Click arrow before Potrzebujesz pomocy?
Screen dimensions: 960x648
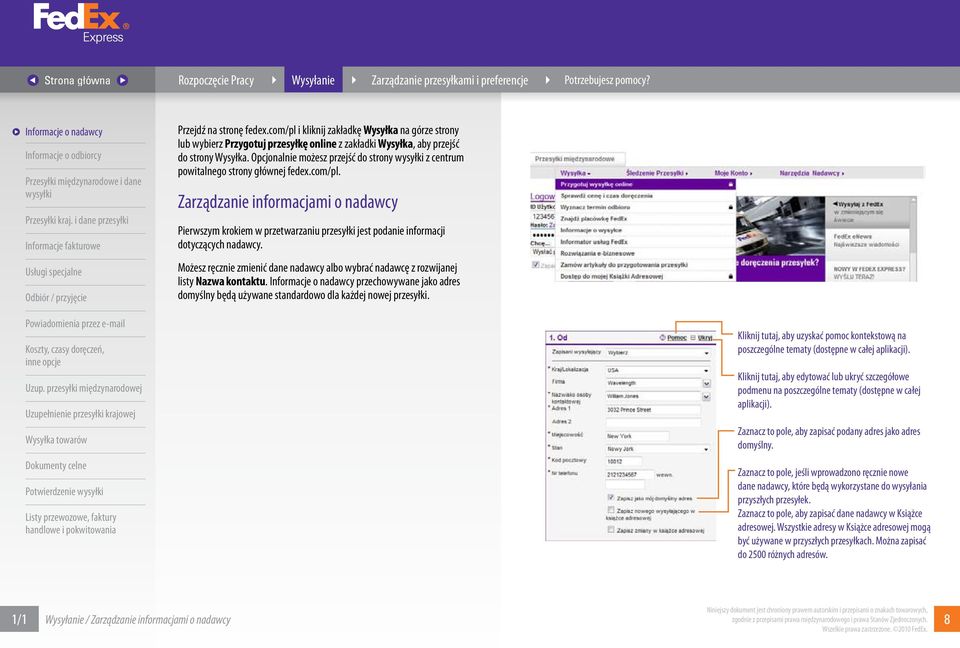(x=547, y=80)
